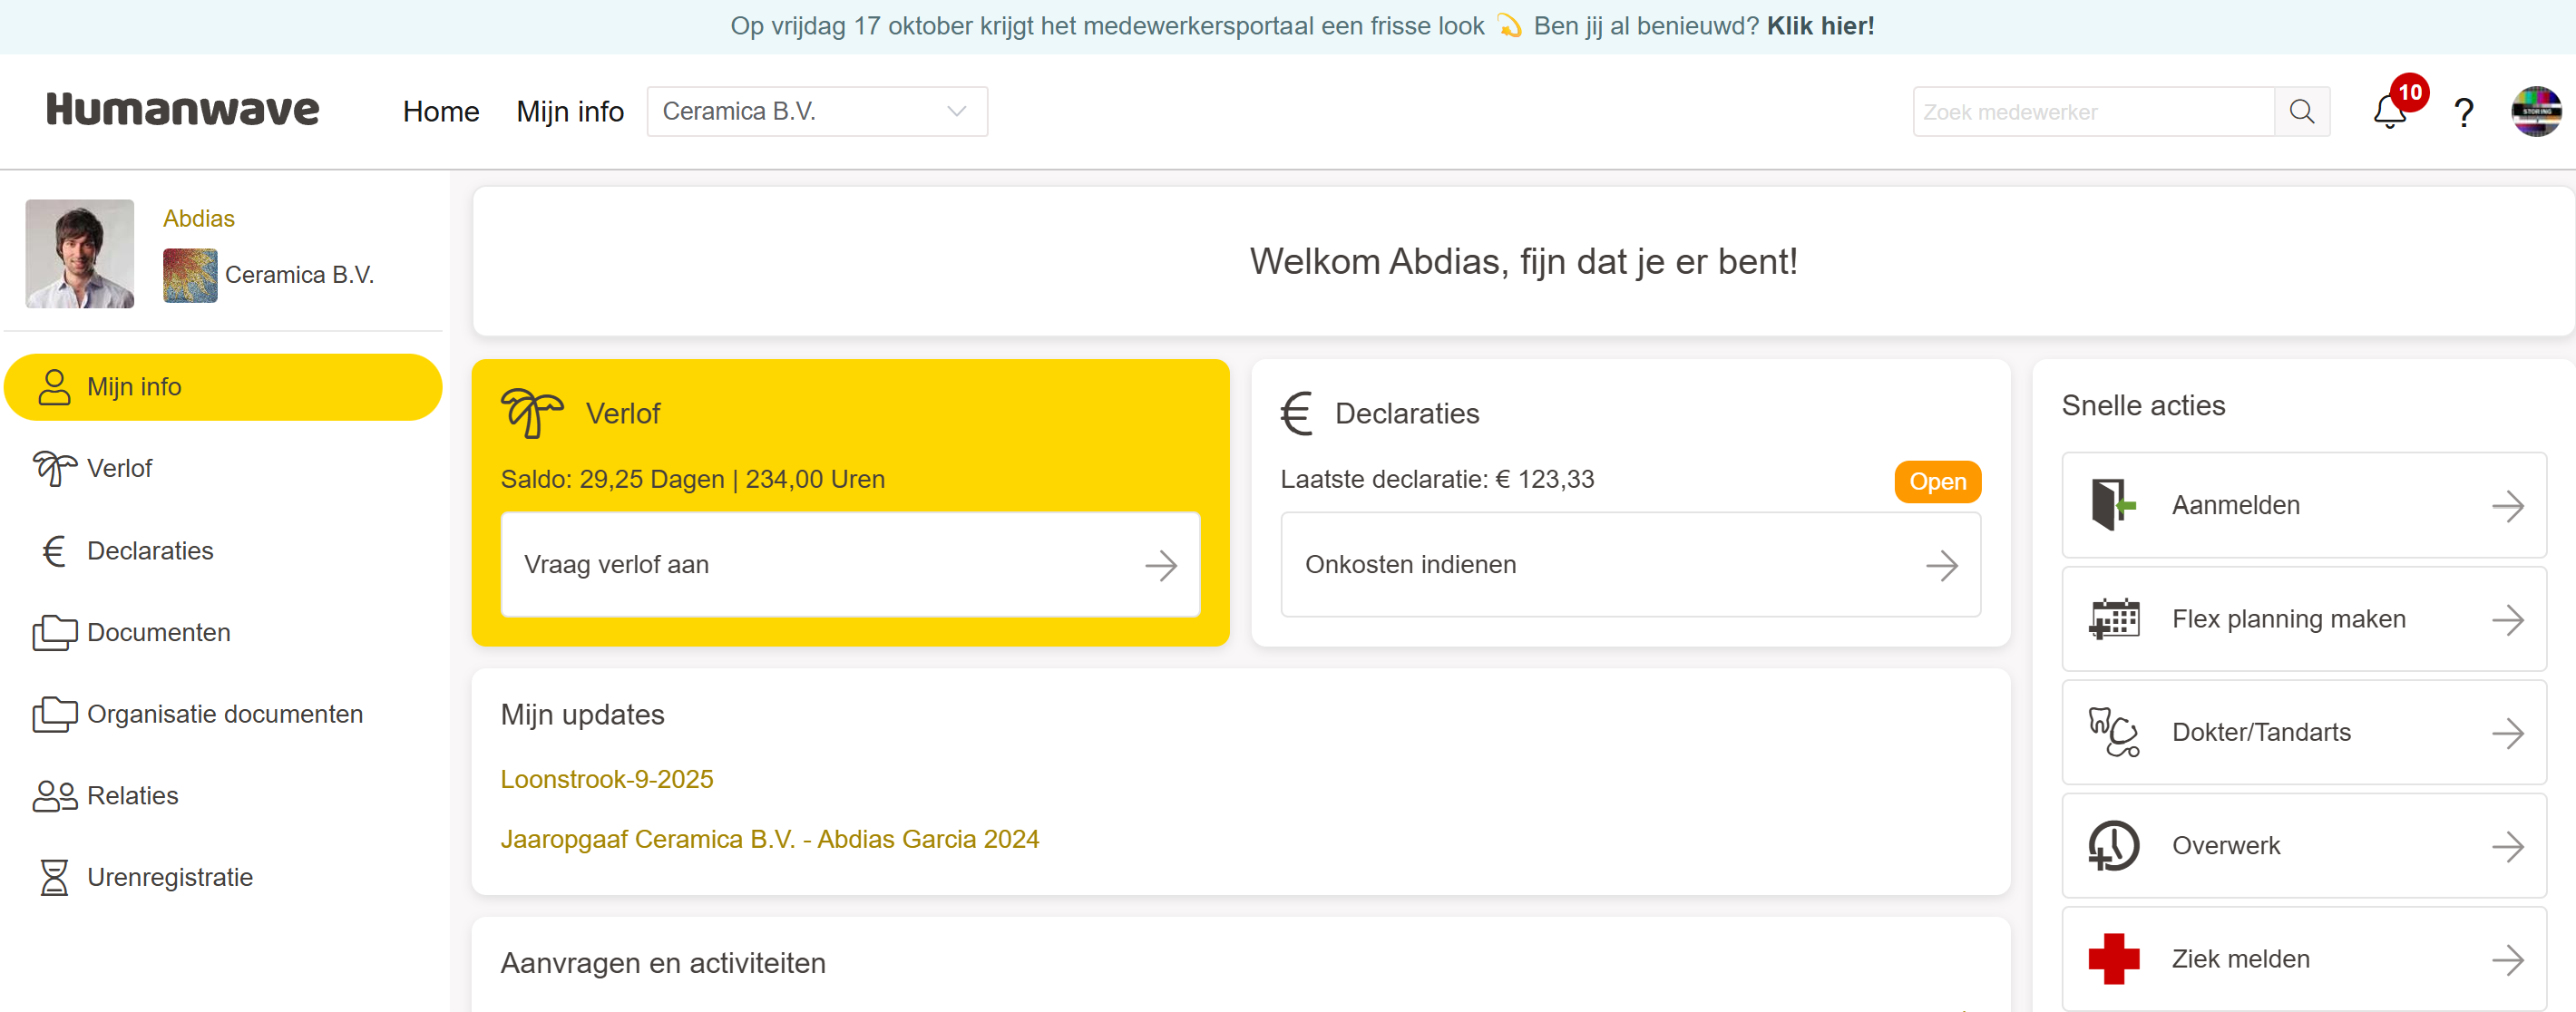Click the door icon for Aanmelden
2576x1012 pixels.
[2112, 505]
